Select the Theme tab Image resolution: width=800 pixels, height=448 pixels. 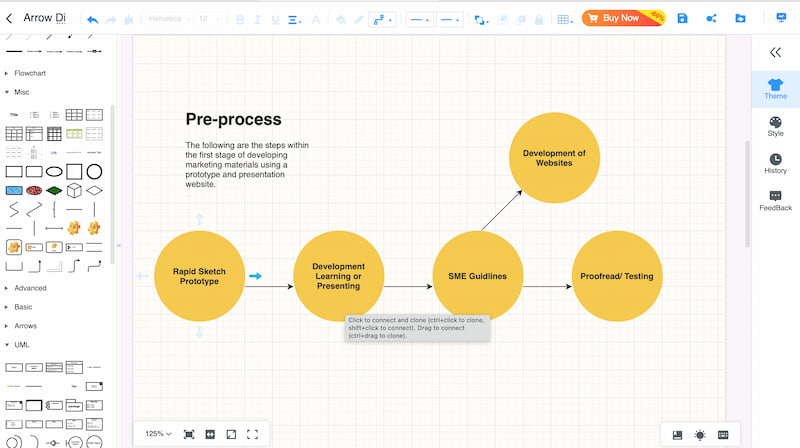(775, 88)
